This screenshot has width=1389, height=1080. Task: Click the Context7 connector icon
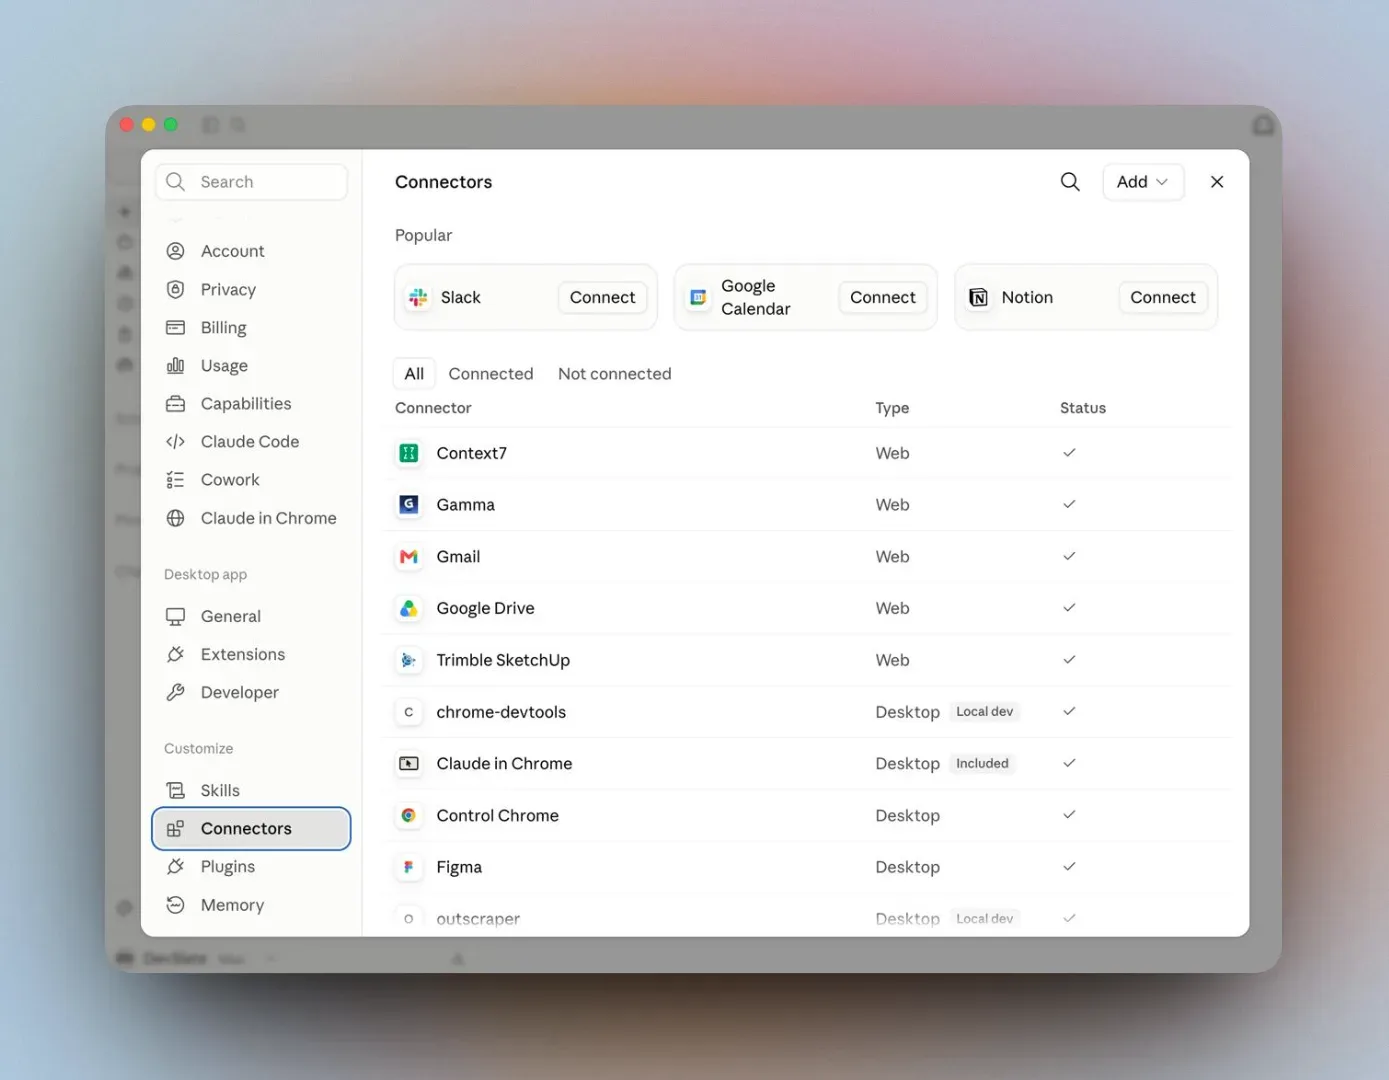coord(409,453)
